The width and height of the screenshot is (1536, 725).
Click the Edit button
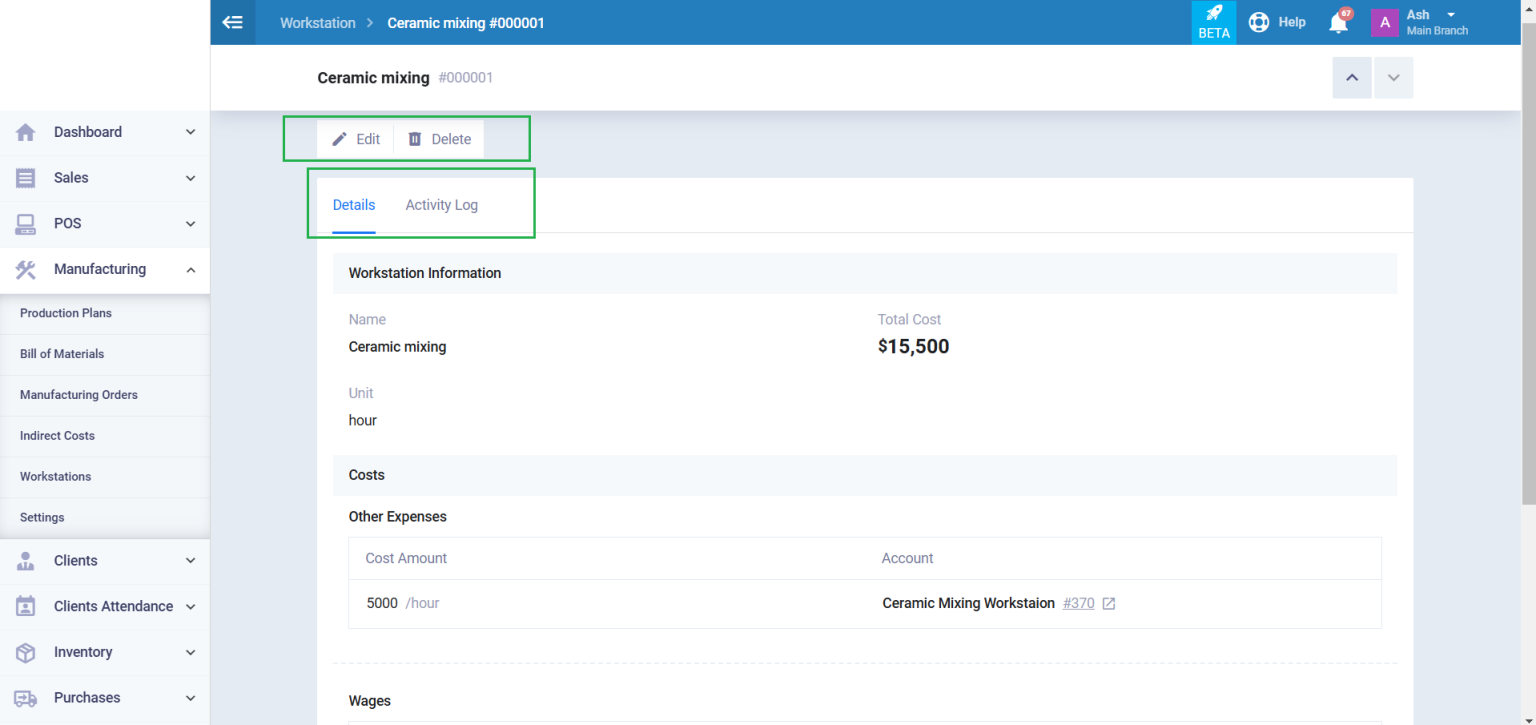click(x=356, y=139)
